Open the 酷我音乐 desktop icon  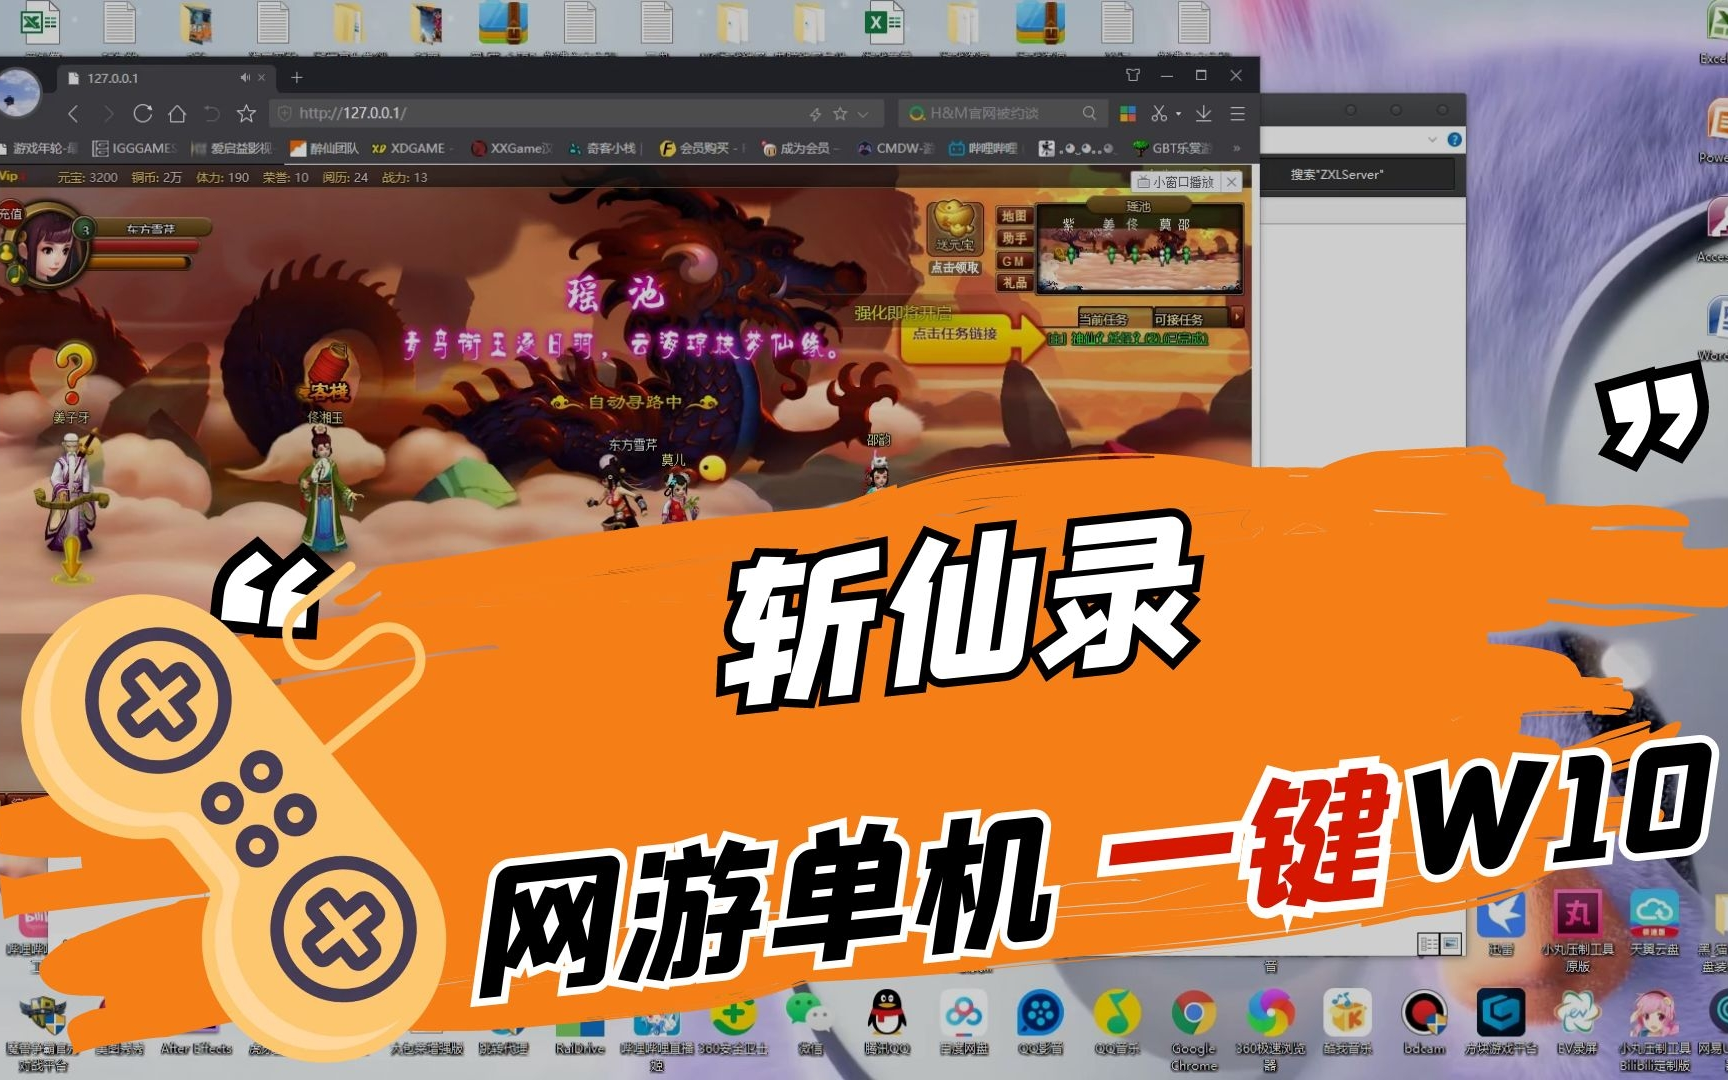[x=1347, y=1022]
